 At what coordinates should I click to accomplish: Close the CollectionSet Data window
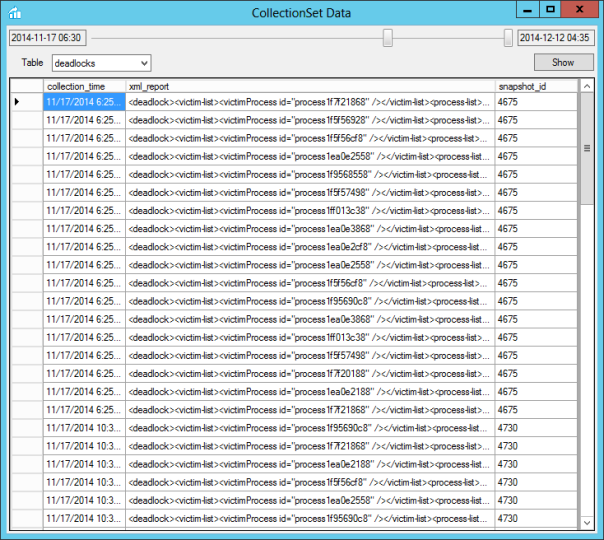coord(580,10)
